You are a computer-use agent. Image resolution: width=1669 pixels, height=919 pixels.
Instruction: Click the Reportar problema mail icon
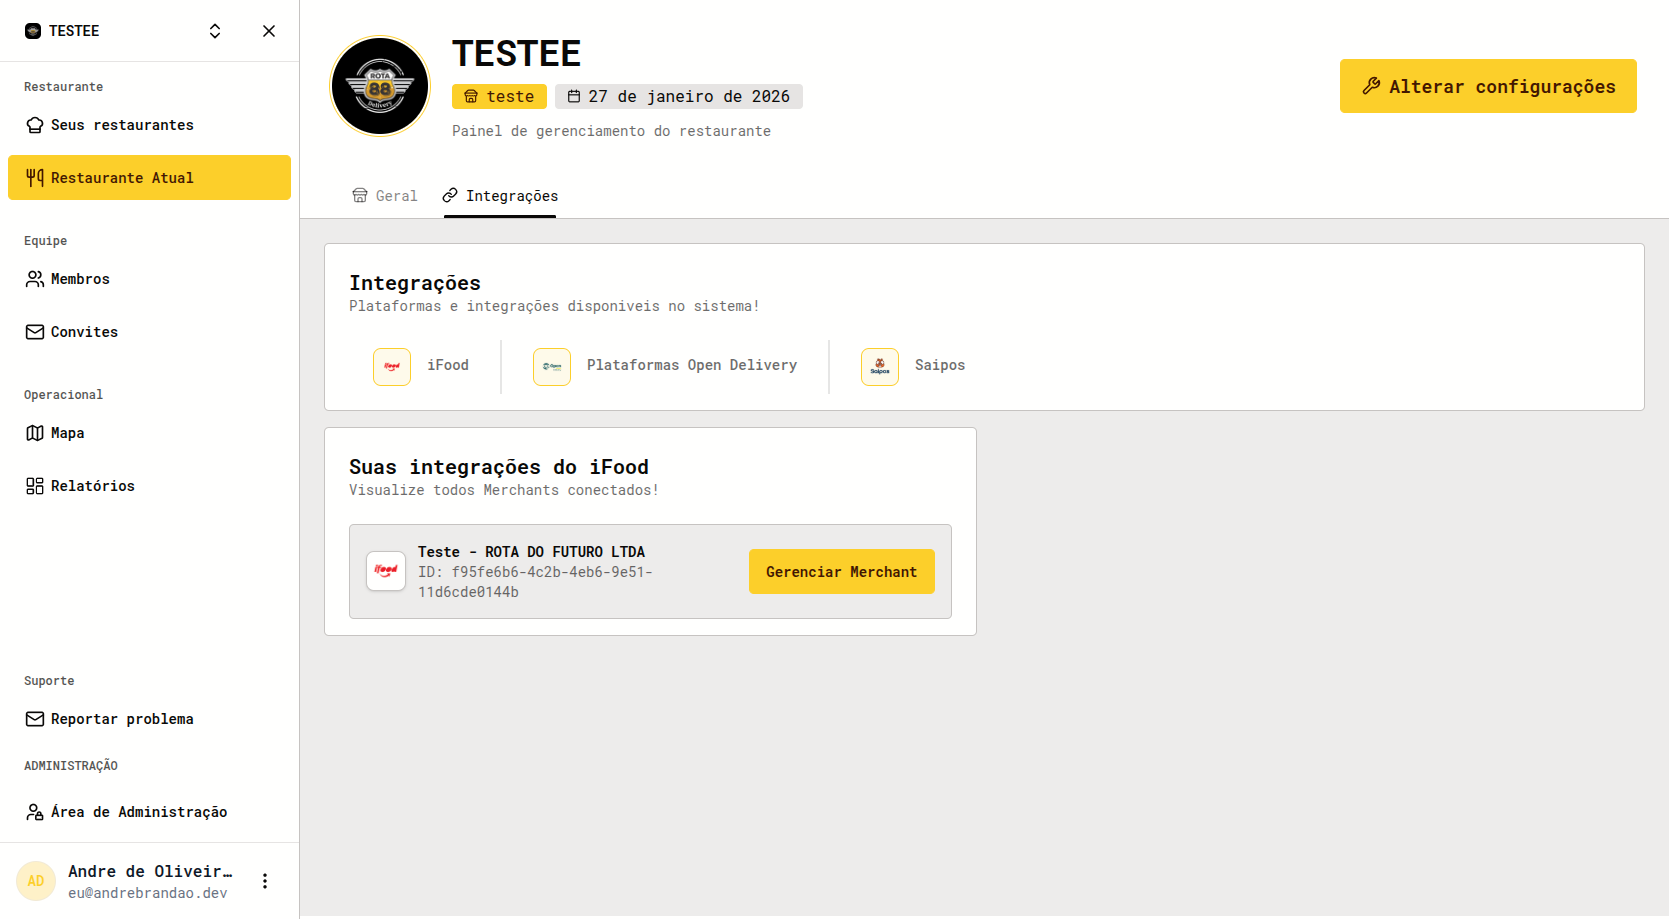click(35, 719)
